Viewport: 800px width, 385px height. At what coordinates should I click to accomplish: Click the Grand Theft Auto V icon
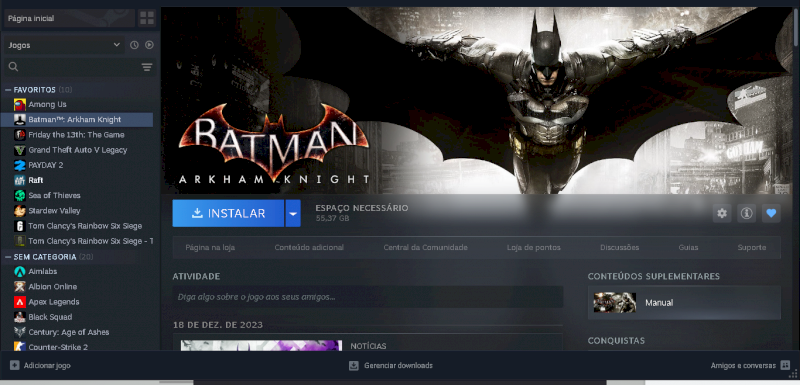pos(20,150)
